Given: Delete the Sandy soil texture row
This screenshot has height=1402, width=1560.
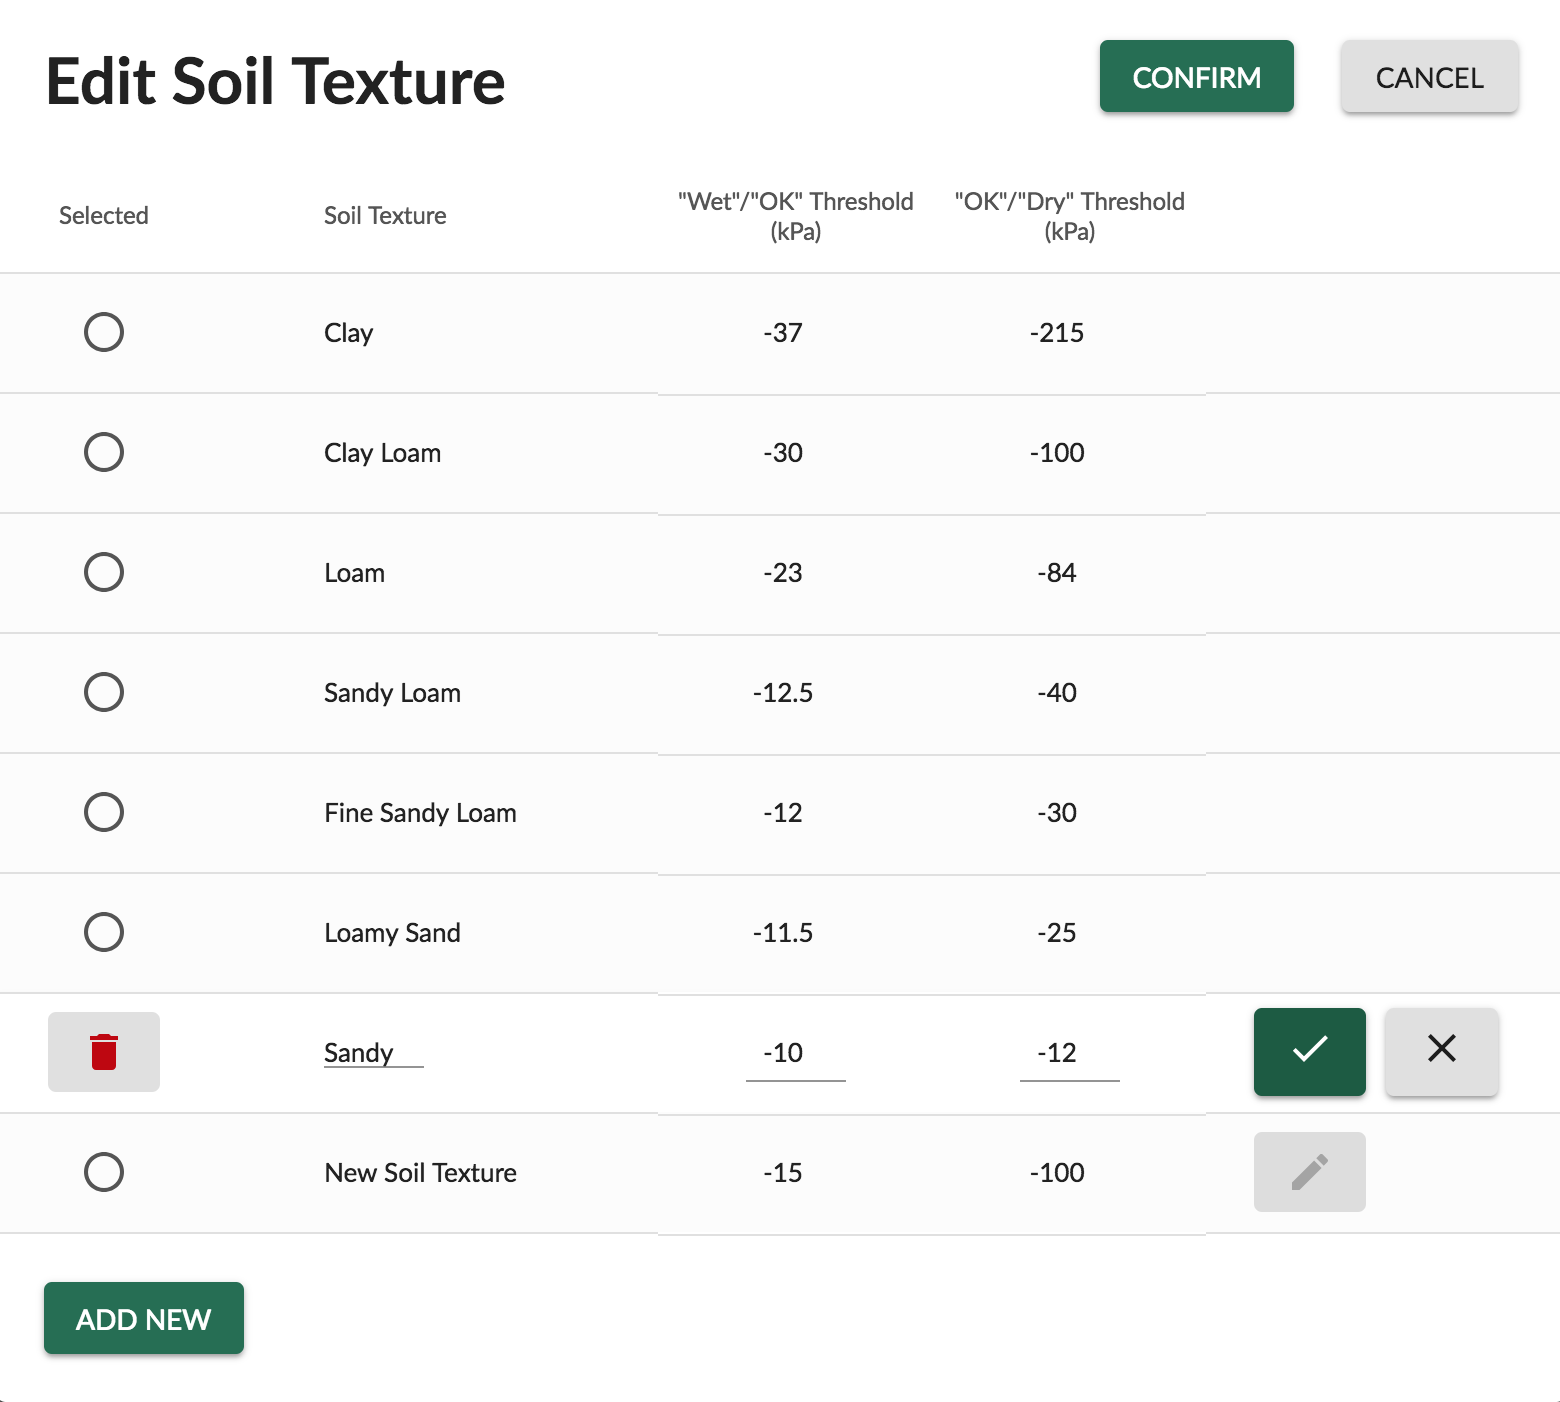Looking at the screenshot, I should [x=104, y=1052].
